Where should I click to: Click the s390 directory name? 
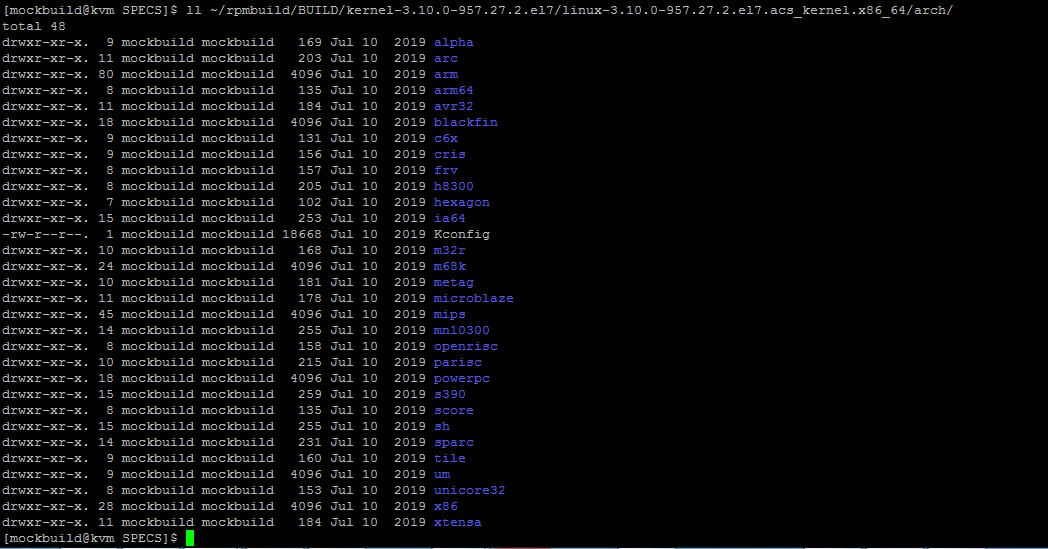[x=449, y=395]
